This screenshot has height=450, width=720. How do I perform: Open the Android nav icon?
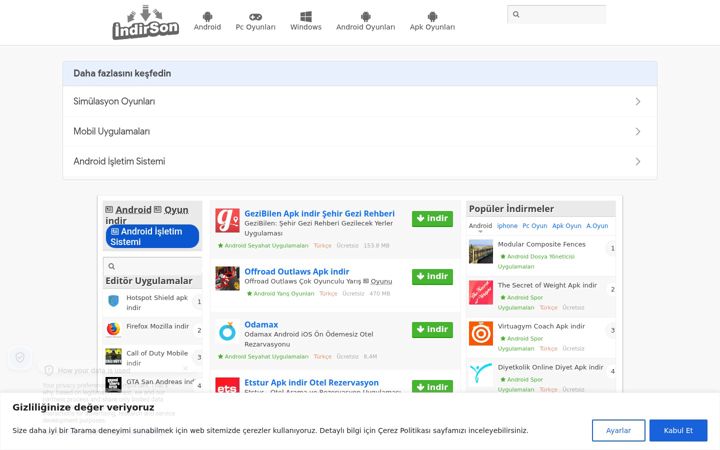point(208,17)
